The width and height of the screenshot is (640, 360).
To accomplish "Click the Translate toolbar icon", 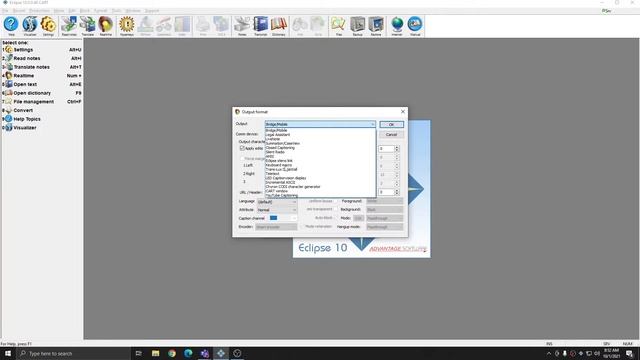I will pos(87,26).
